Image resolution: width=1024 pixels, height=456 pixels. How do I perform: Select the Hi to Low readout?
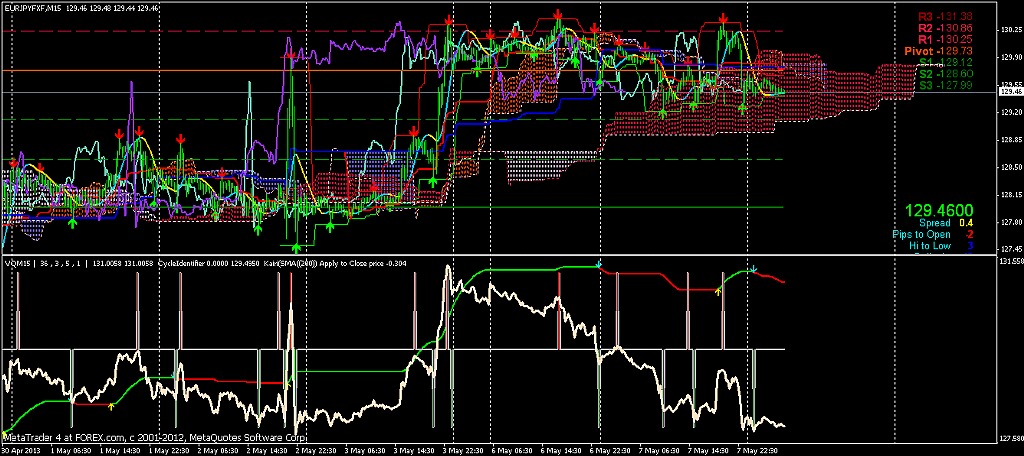[x=941, y=246]
